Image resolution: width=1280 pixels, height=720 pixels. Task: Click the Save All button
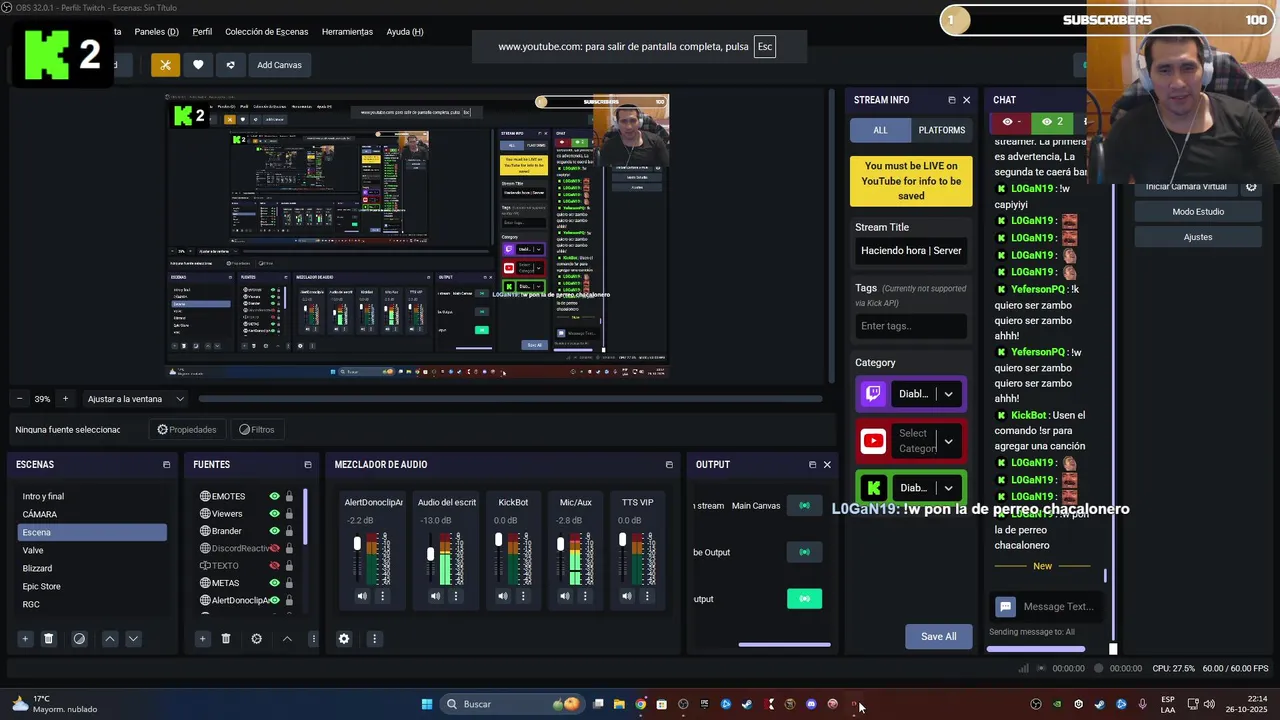[938, 637]
